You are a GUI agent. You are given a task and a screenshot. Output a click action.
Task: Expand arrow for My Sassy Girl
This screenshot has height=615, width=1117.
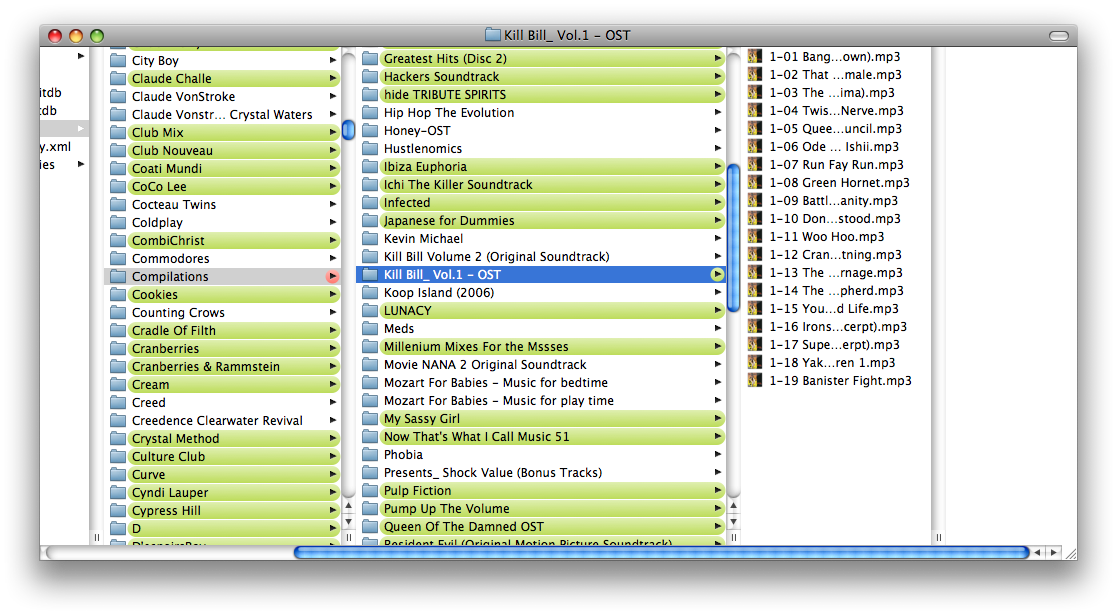[x=717, y=418]
